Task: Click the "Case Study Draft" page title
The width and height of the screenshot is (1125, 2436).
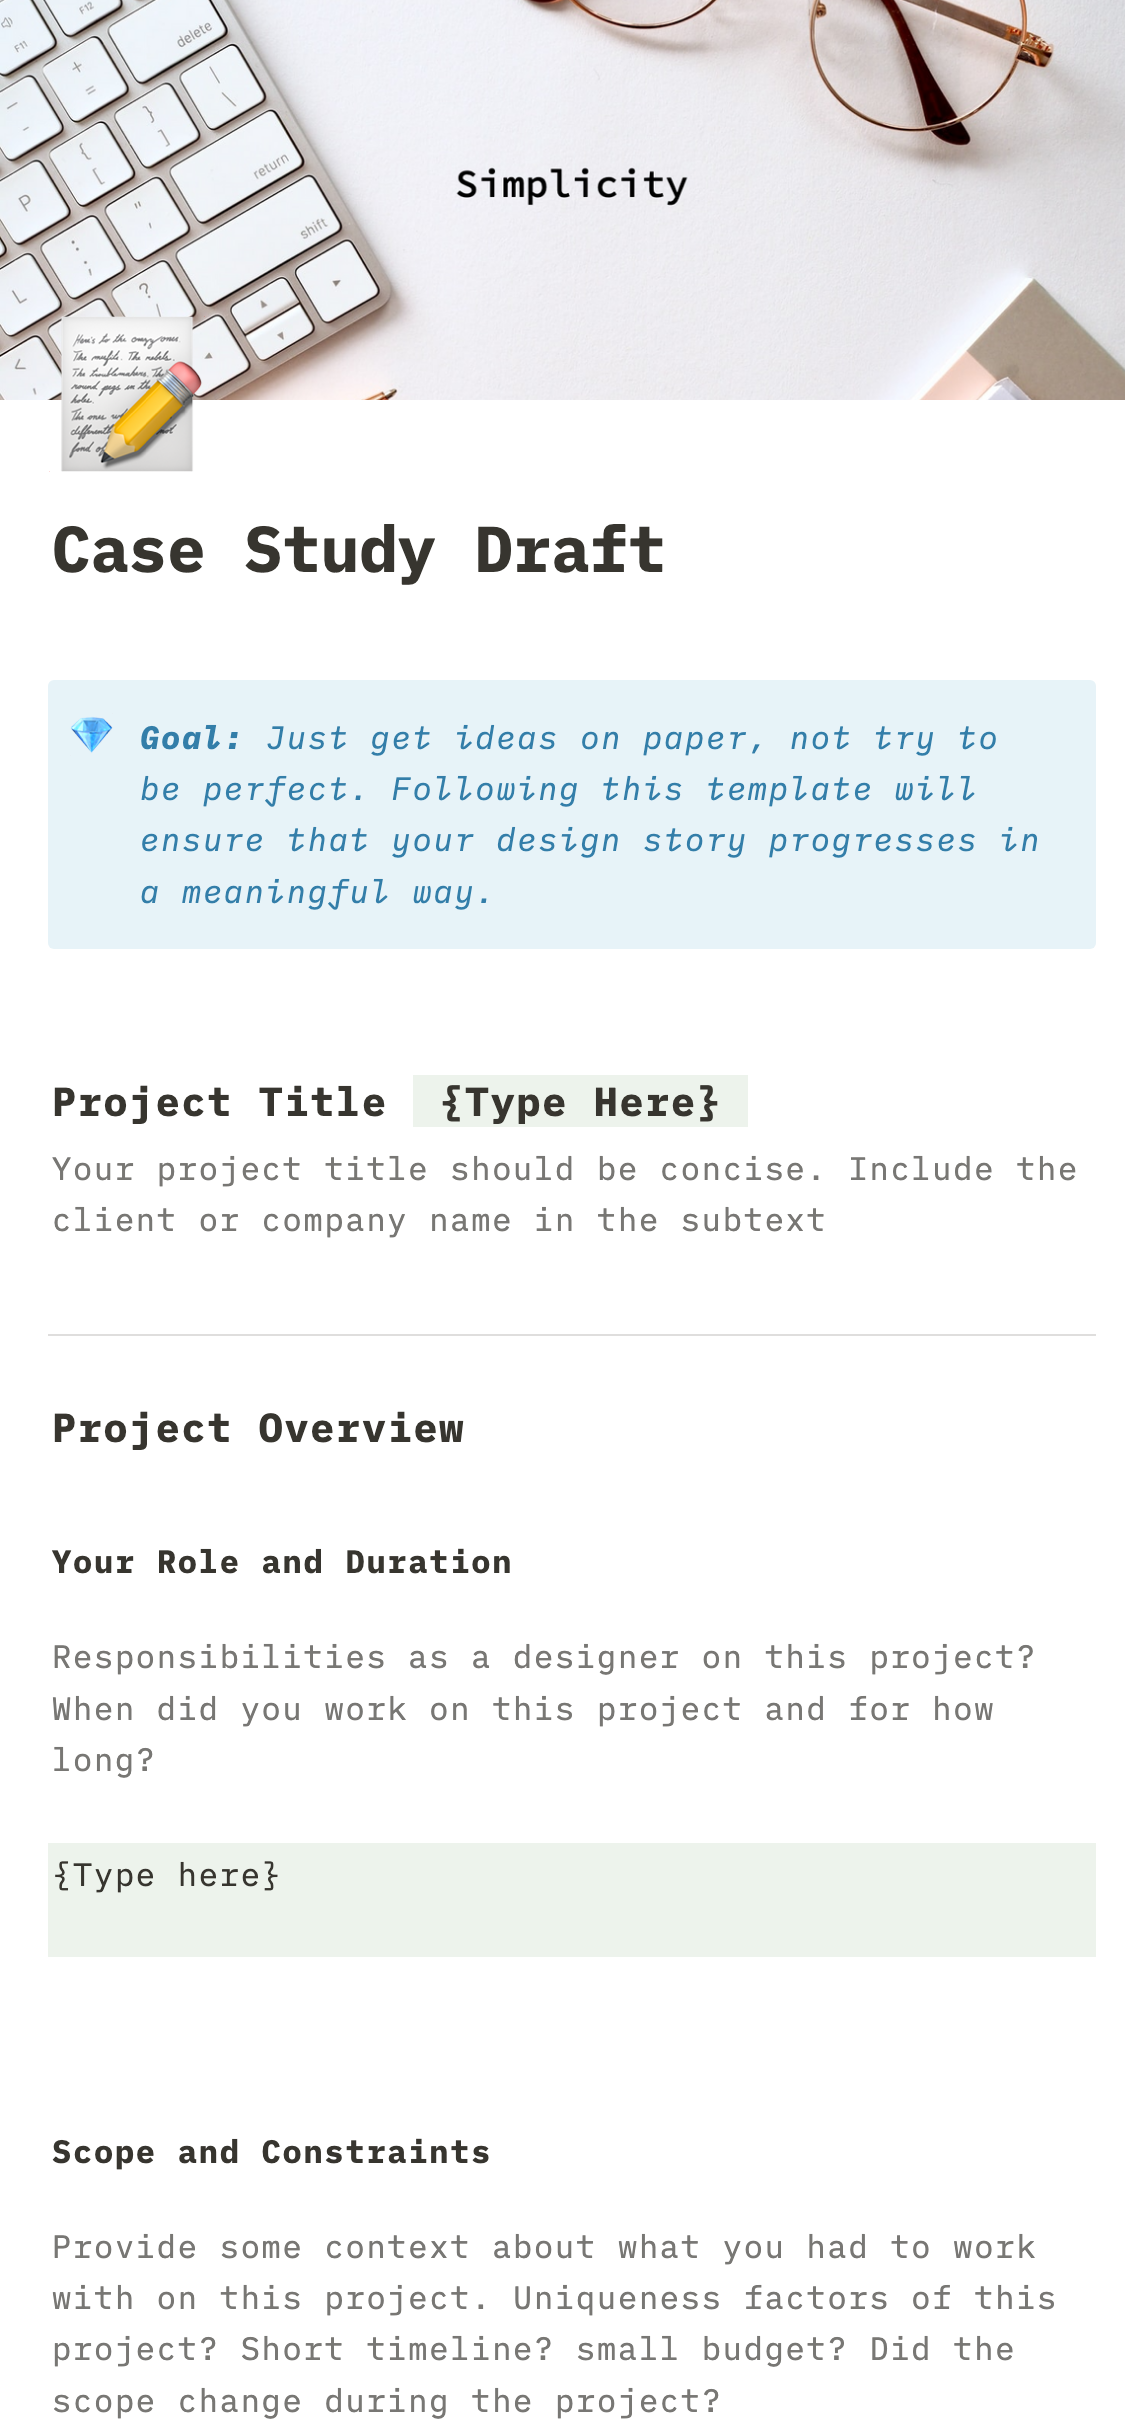Action: tap(358, 550)
